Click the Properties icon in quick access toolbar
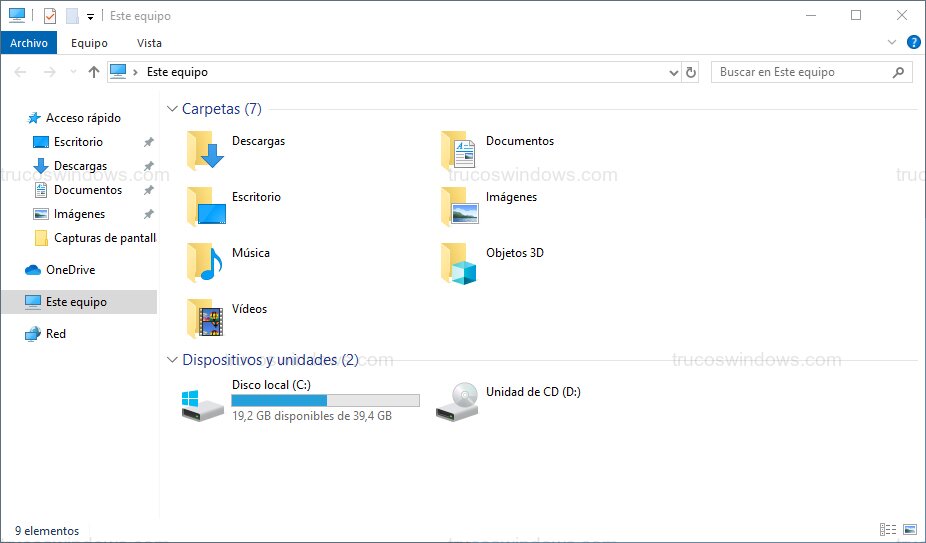 pos(50,16)
